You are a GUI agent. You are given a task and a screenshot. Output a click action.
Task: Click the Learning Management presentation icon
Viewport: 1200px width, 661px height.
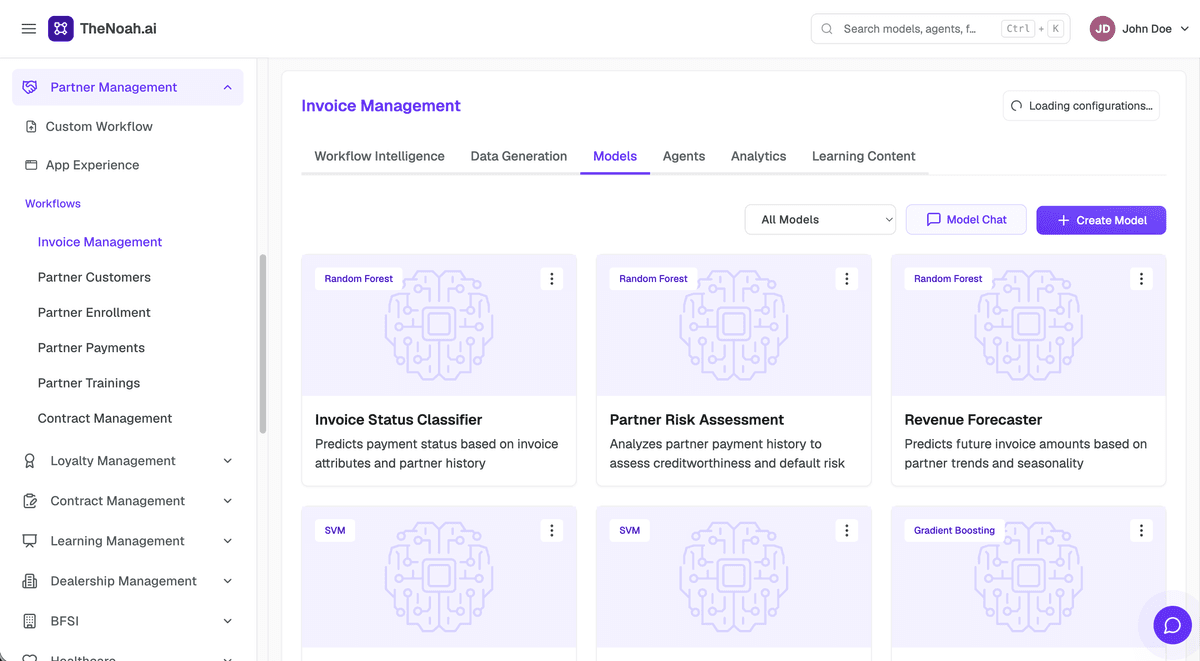[30, 541]
